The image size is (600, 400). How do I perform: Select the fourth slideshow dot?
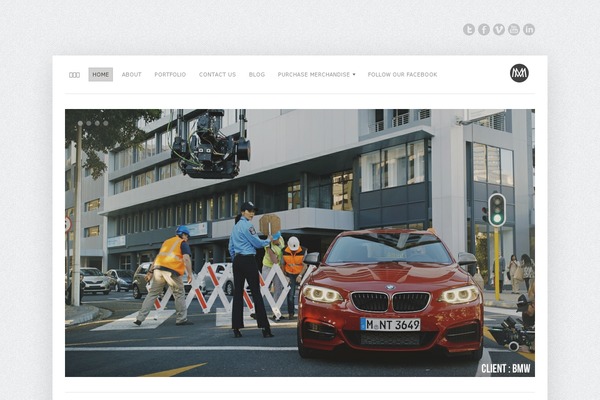click(x=106, y=123)
